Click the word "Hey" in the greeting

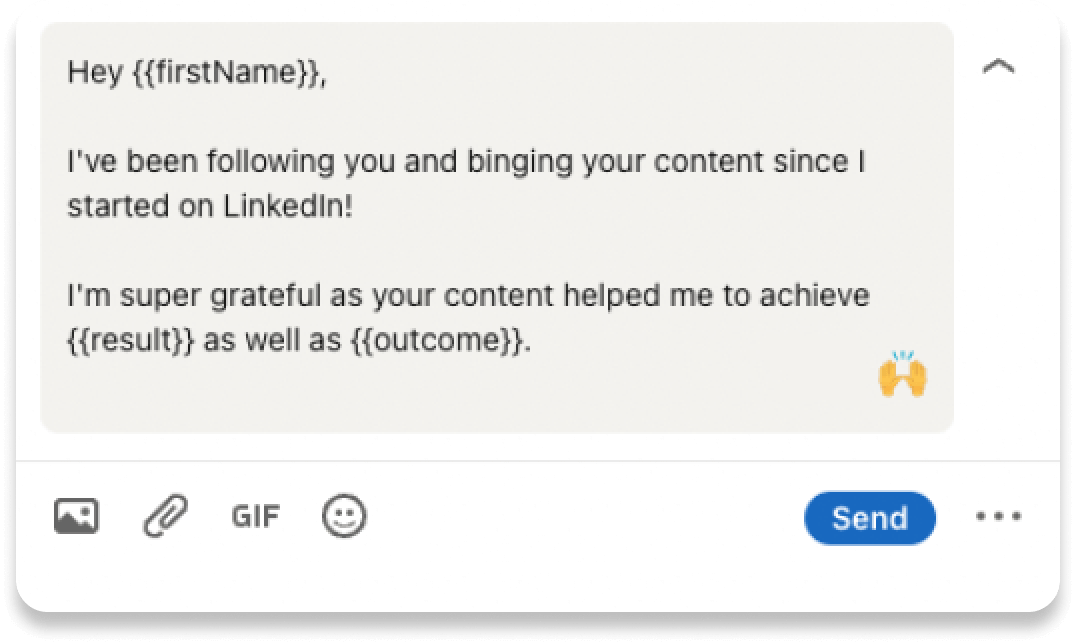[96, 73]
